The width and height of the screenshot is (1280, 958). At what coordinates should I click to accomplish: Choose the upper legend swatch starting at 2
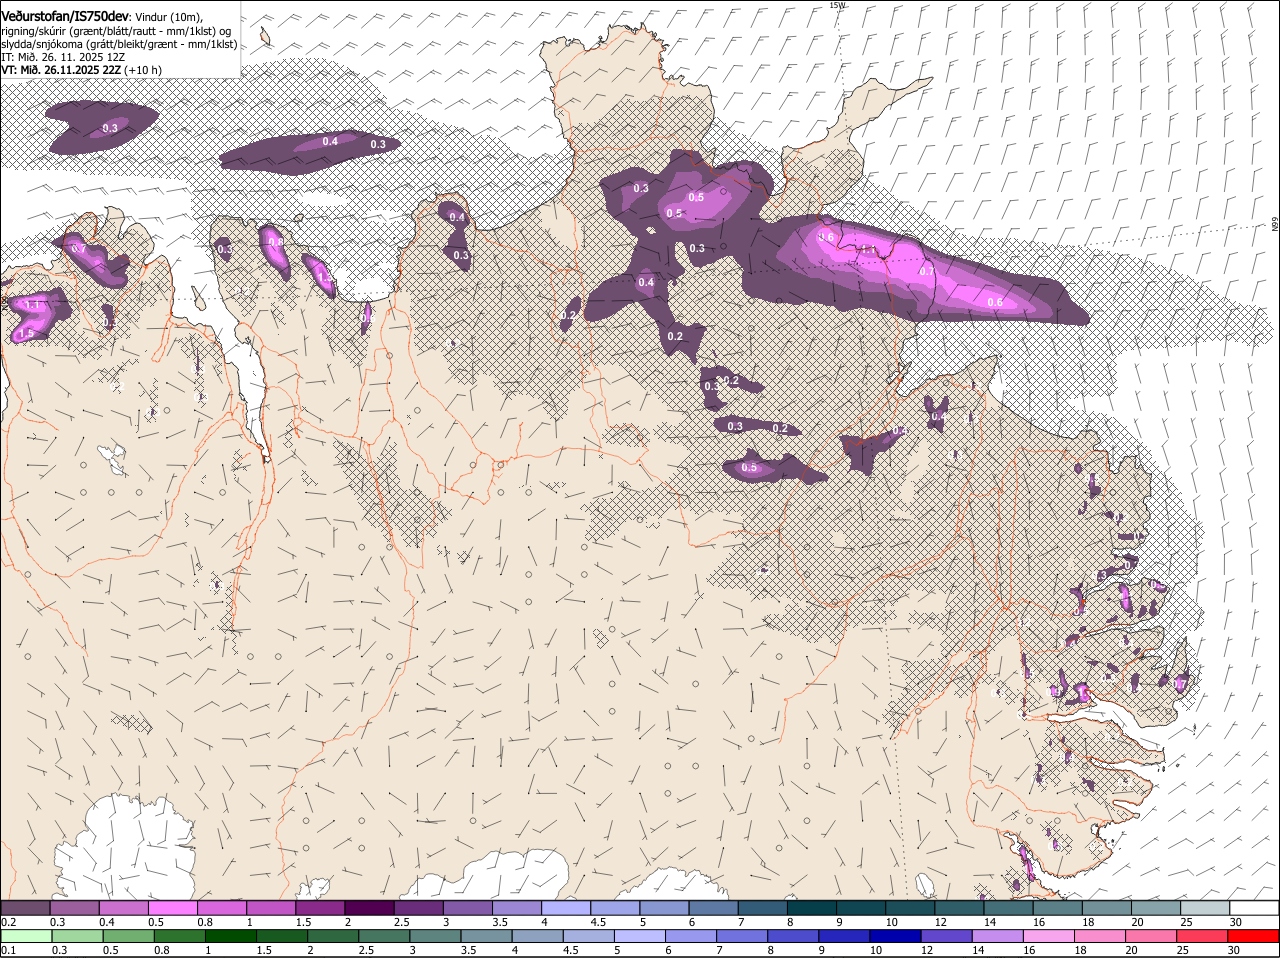368,908
